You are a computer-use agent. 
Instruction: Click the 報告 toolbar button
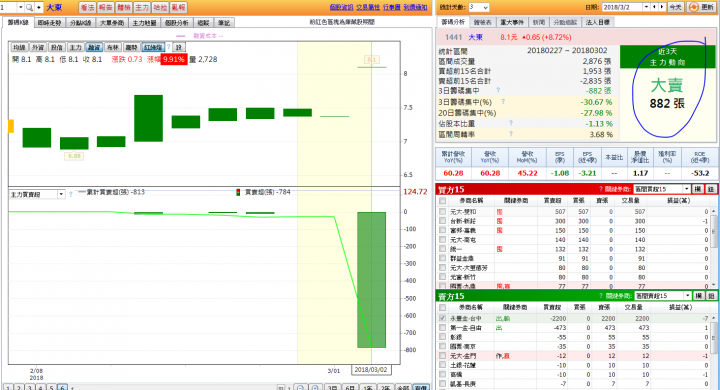[x=105, y=7]
